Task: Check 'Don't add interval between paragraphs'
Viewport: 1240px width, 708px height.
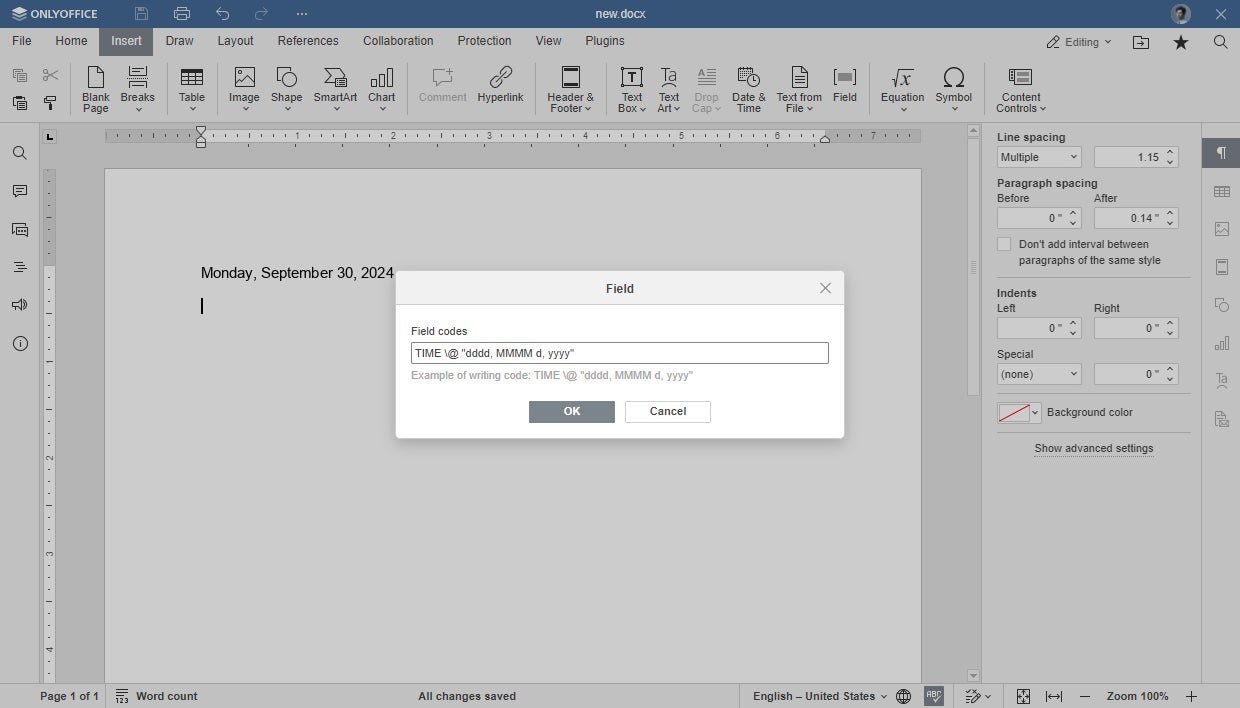Action: 1004,244
